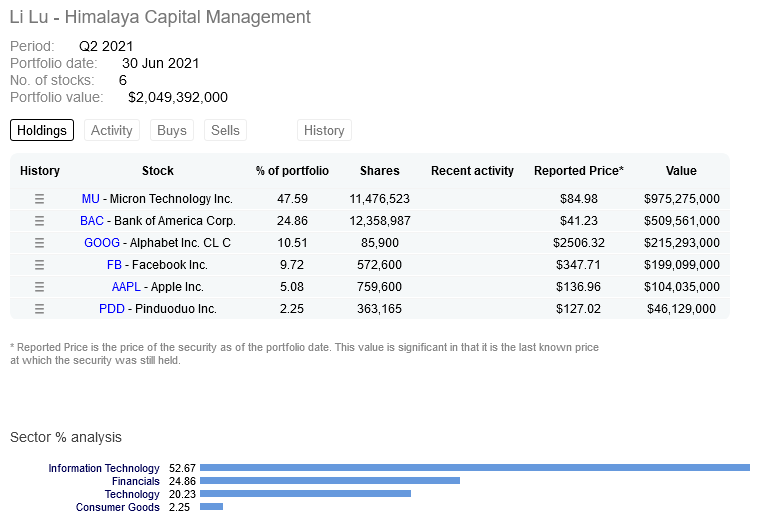Select Apple reported price $136.96
This screenshot has width=757, height=526.
[x=578, y=287]
